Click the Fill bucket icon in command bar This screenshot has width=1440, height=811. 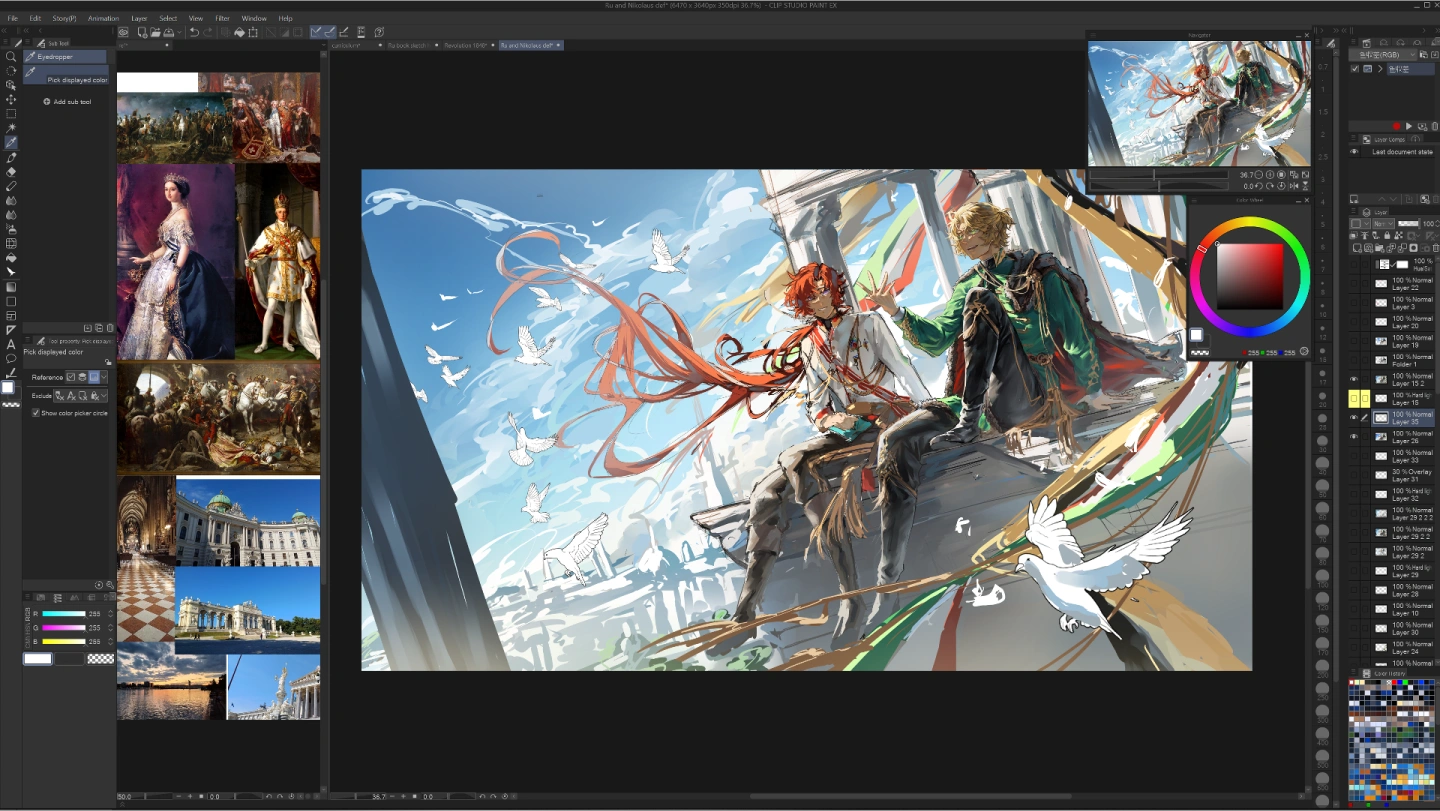click(239, 32)
